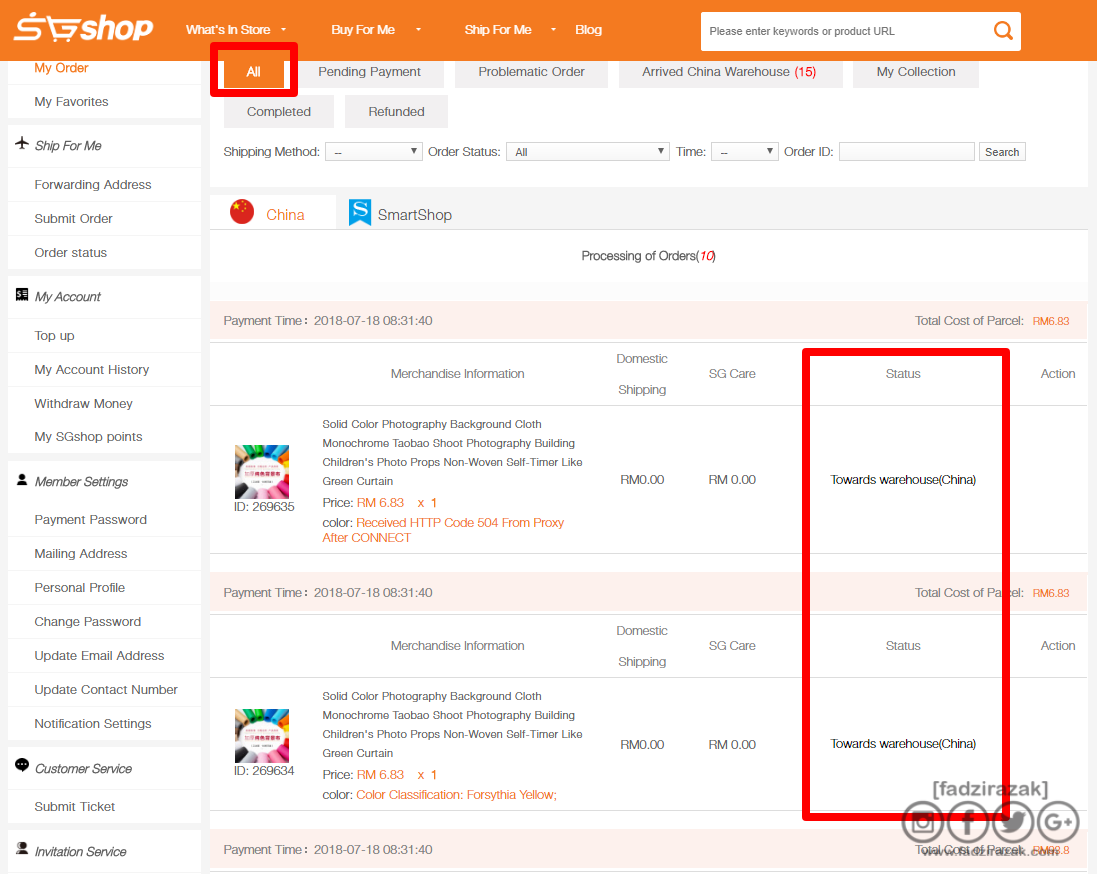Open the Blog menu item
Viewport: 1097px width, 874px height.
click(588, 29)
